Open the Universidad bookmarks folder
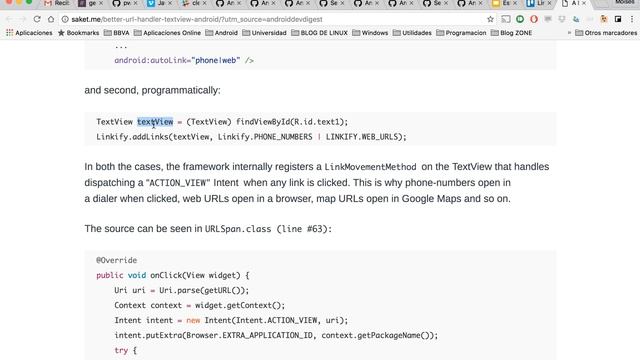 click(x=264, y=33)
